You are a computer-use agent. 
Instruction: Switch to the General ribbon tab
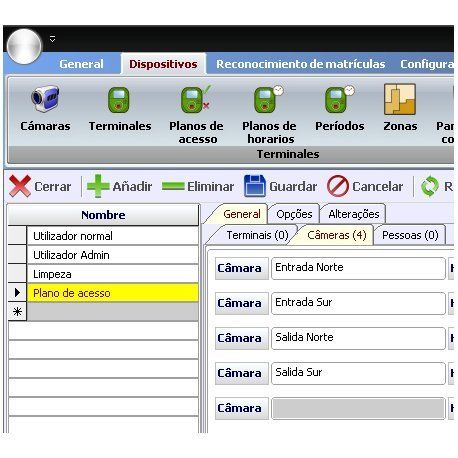pos(81,64)
